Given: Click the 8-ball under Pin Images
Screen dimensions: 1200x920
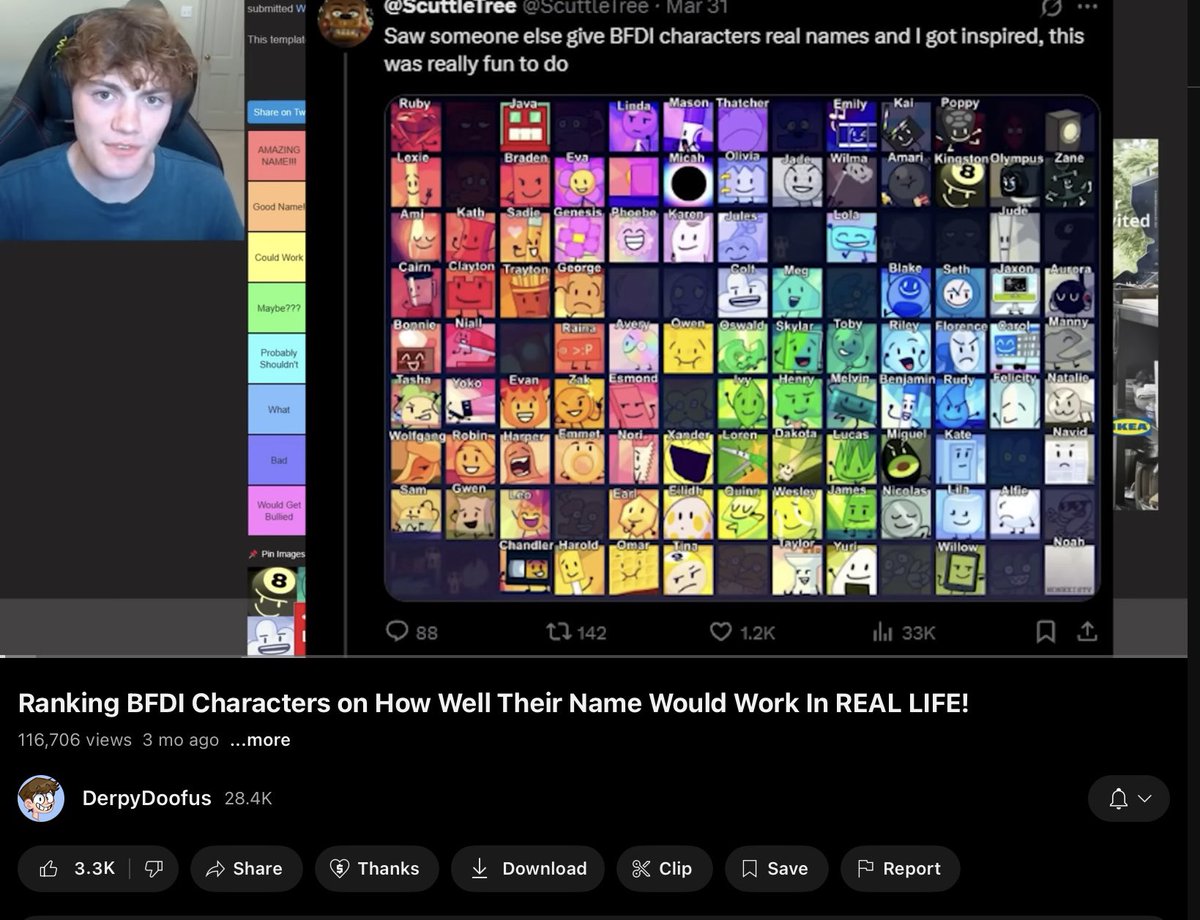Looking at the screenshot, I should (272, 590).
